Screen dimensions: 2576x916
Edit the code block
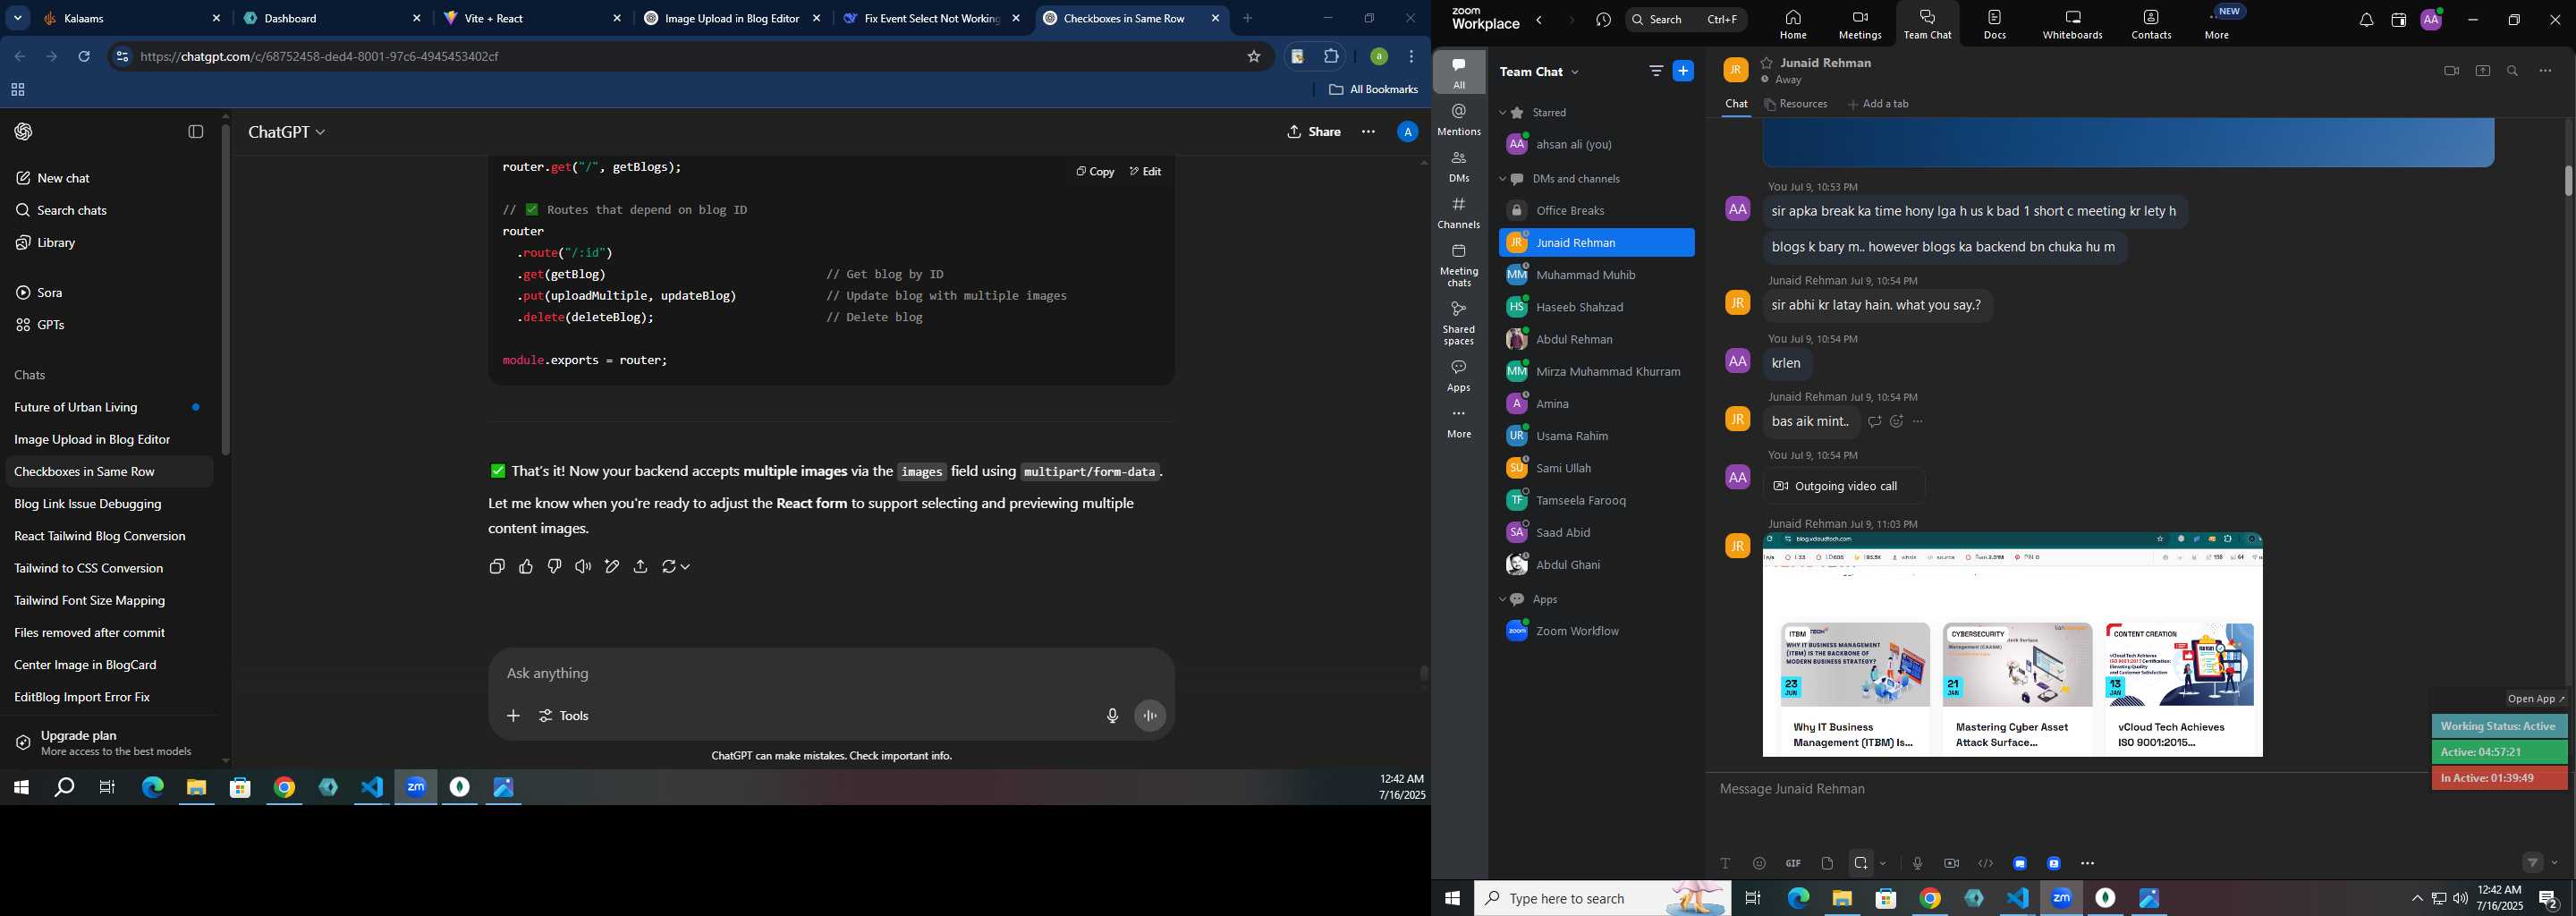[x=1145, y=172]
